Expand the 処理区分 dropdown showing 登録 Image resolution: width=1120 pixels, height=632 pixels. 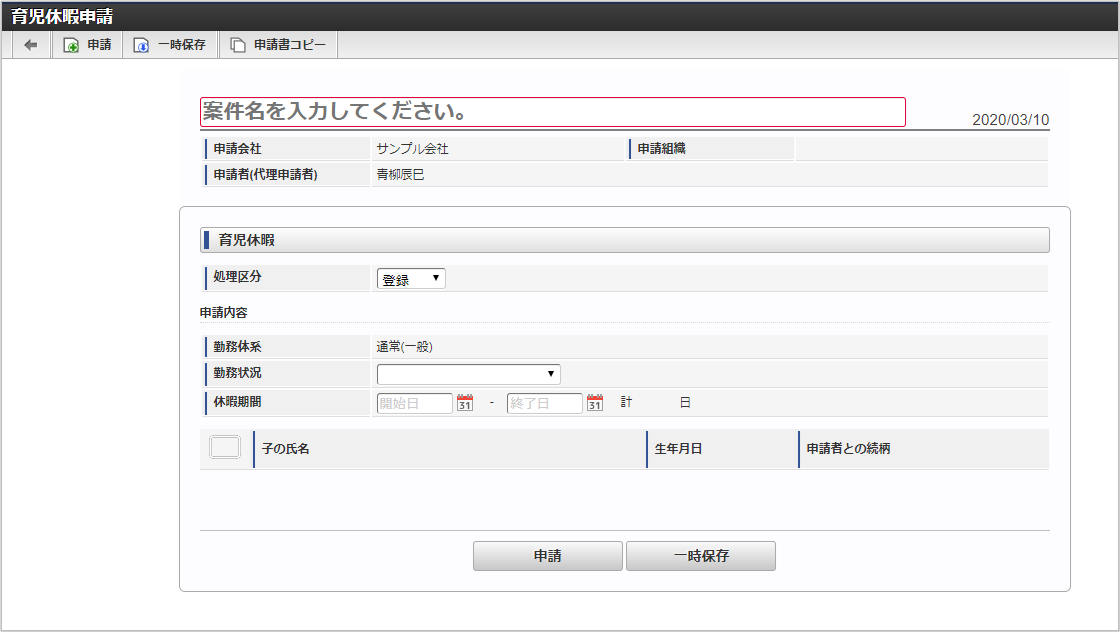tap(411, 279)
